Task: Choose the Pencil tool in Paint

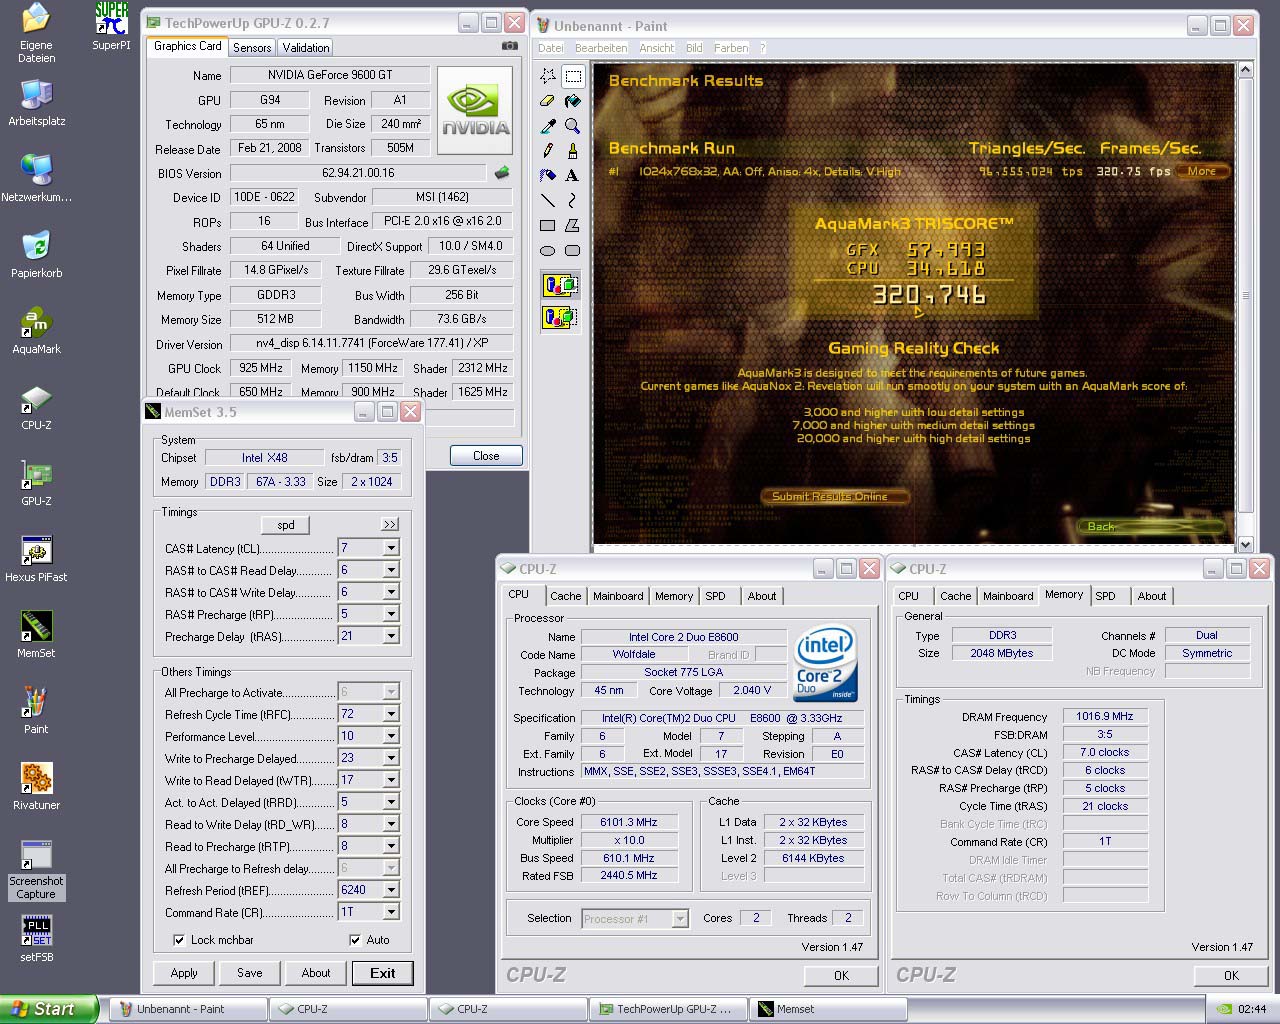Action: (548, 151)
